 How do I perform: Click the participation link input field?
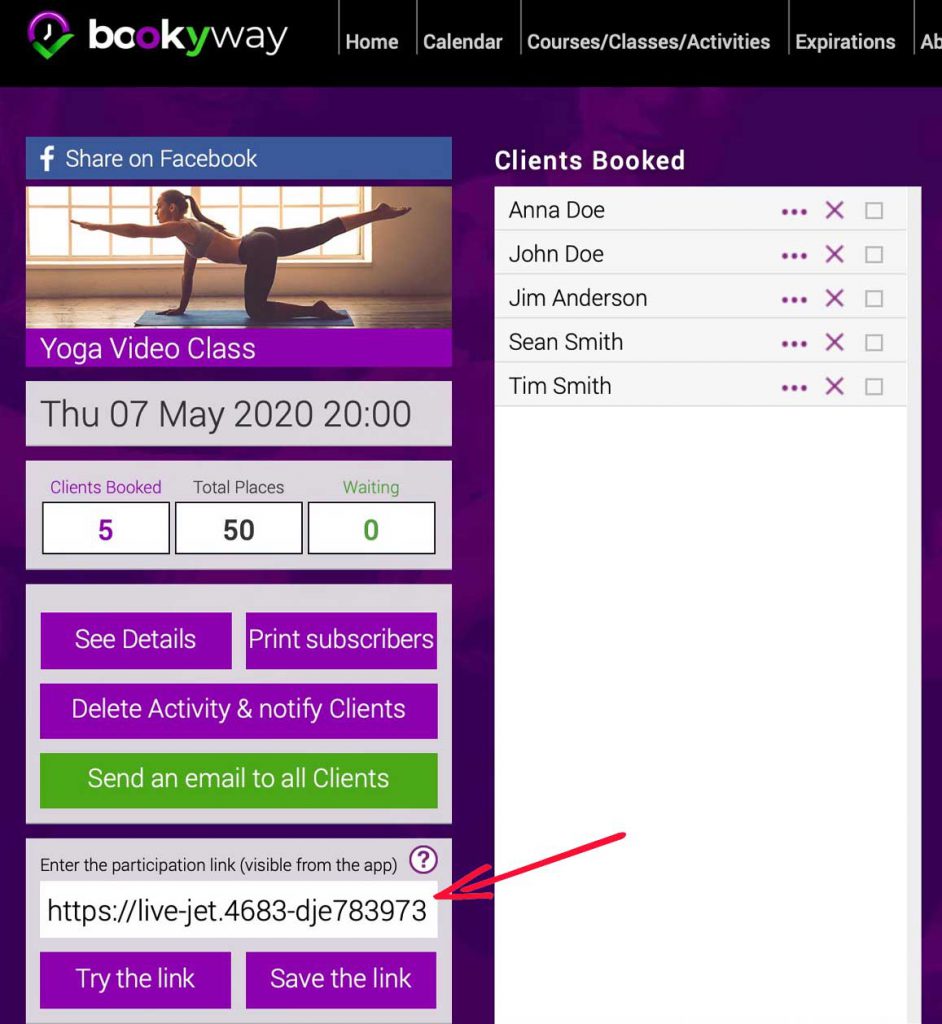point(238,910)
